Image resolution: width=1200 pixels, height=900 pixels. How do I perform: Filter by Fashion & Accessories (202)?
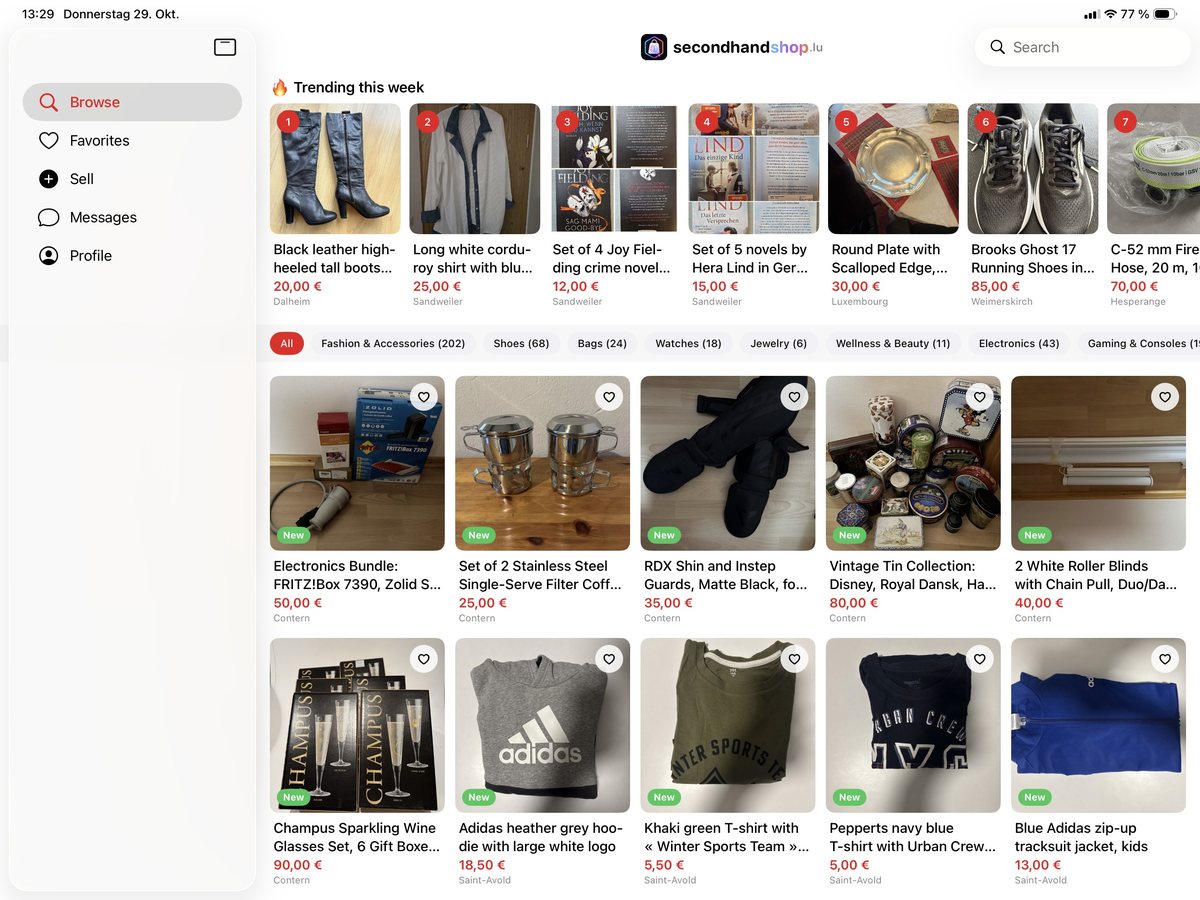pos(393,343)
